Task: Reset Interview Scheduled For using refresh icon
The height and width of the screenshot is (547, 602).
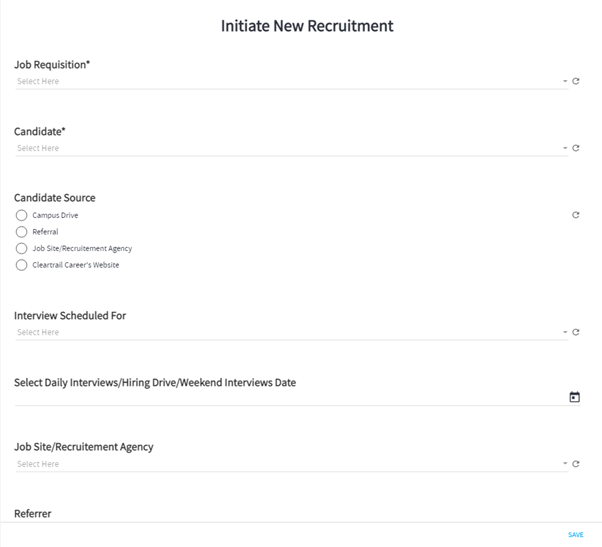Action: point(576,332)
